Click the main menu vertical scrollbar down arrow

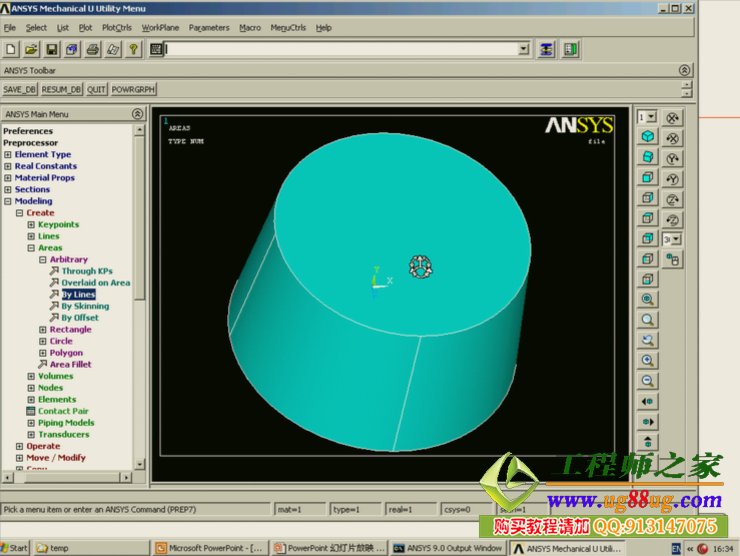coord(139,464)
